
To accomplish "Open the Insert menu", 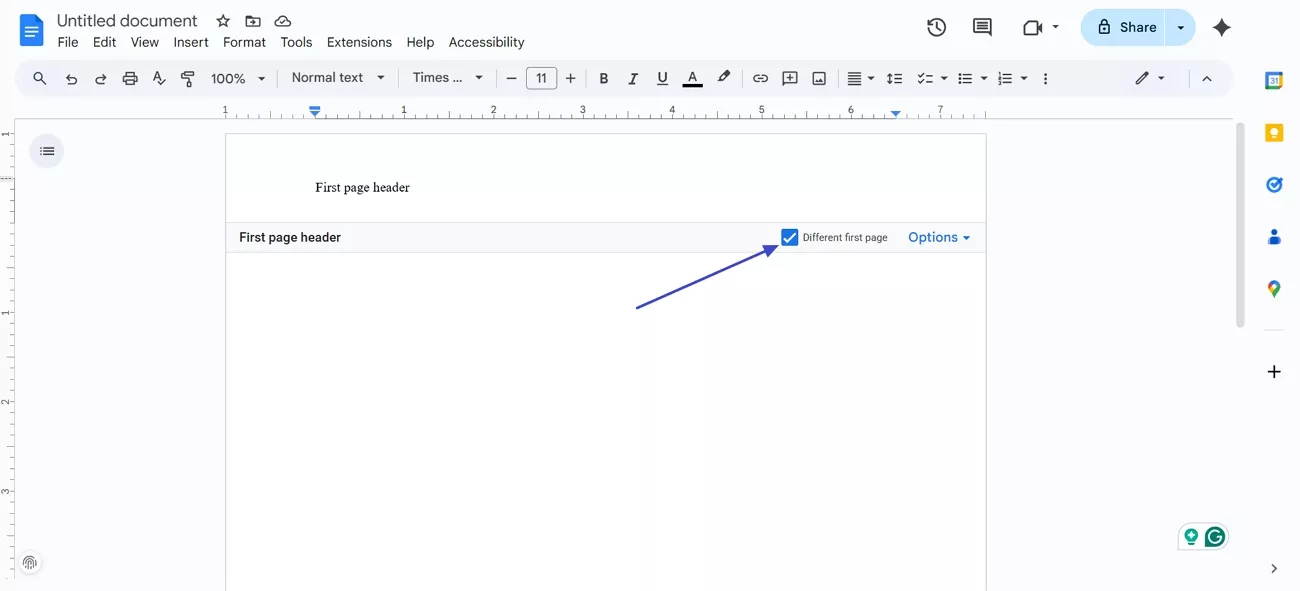I will (191, 42).
